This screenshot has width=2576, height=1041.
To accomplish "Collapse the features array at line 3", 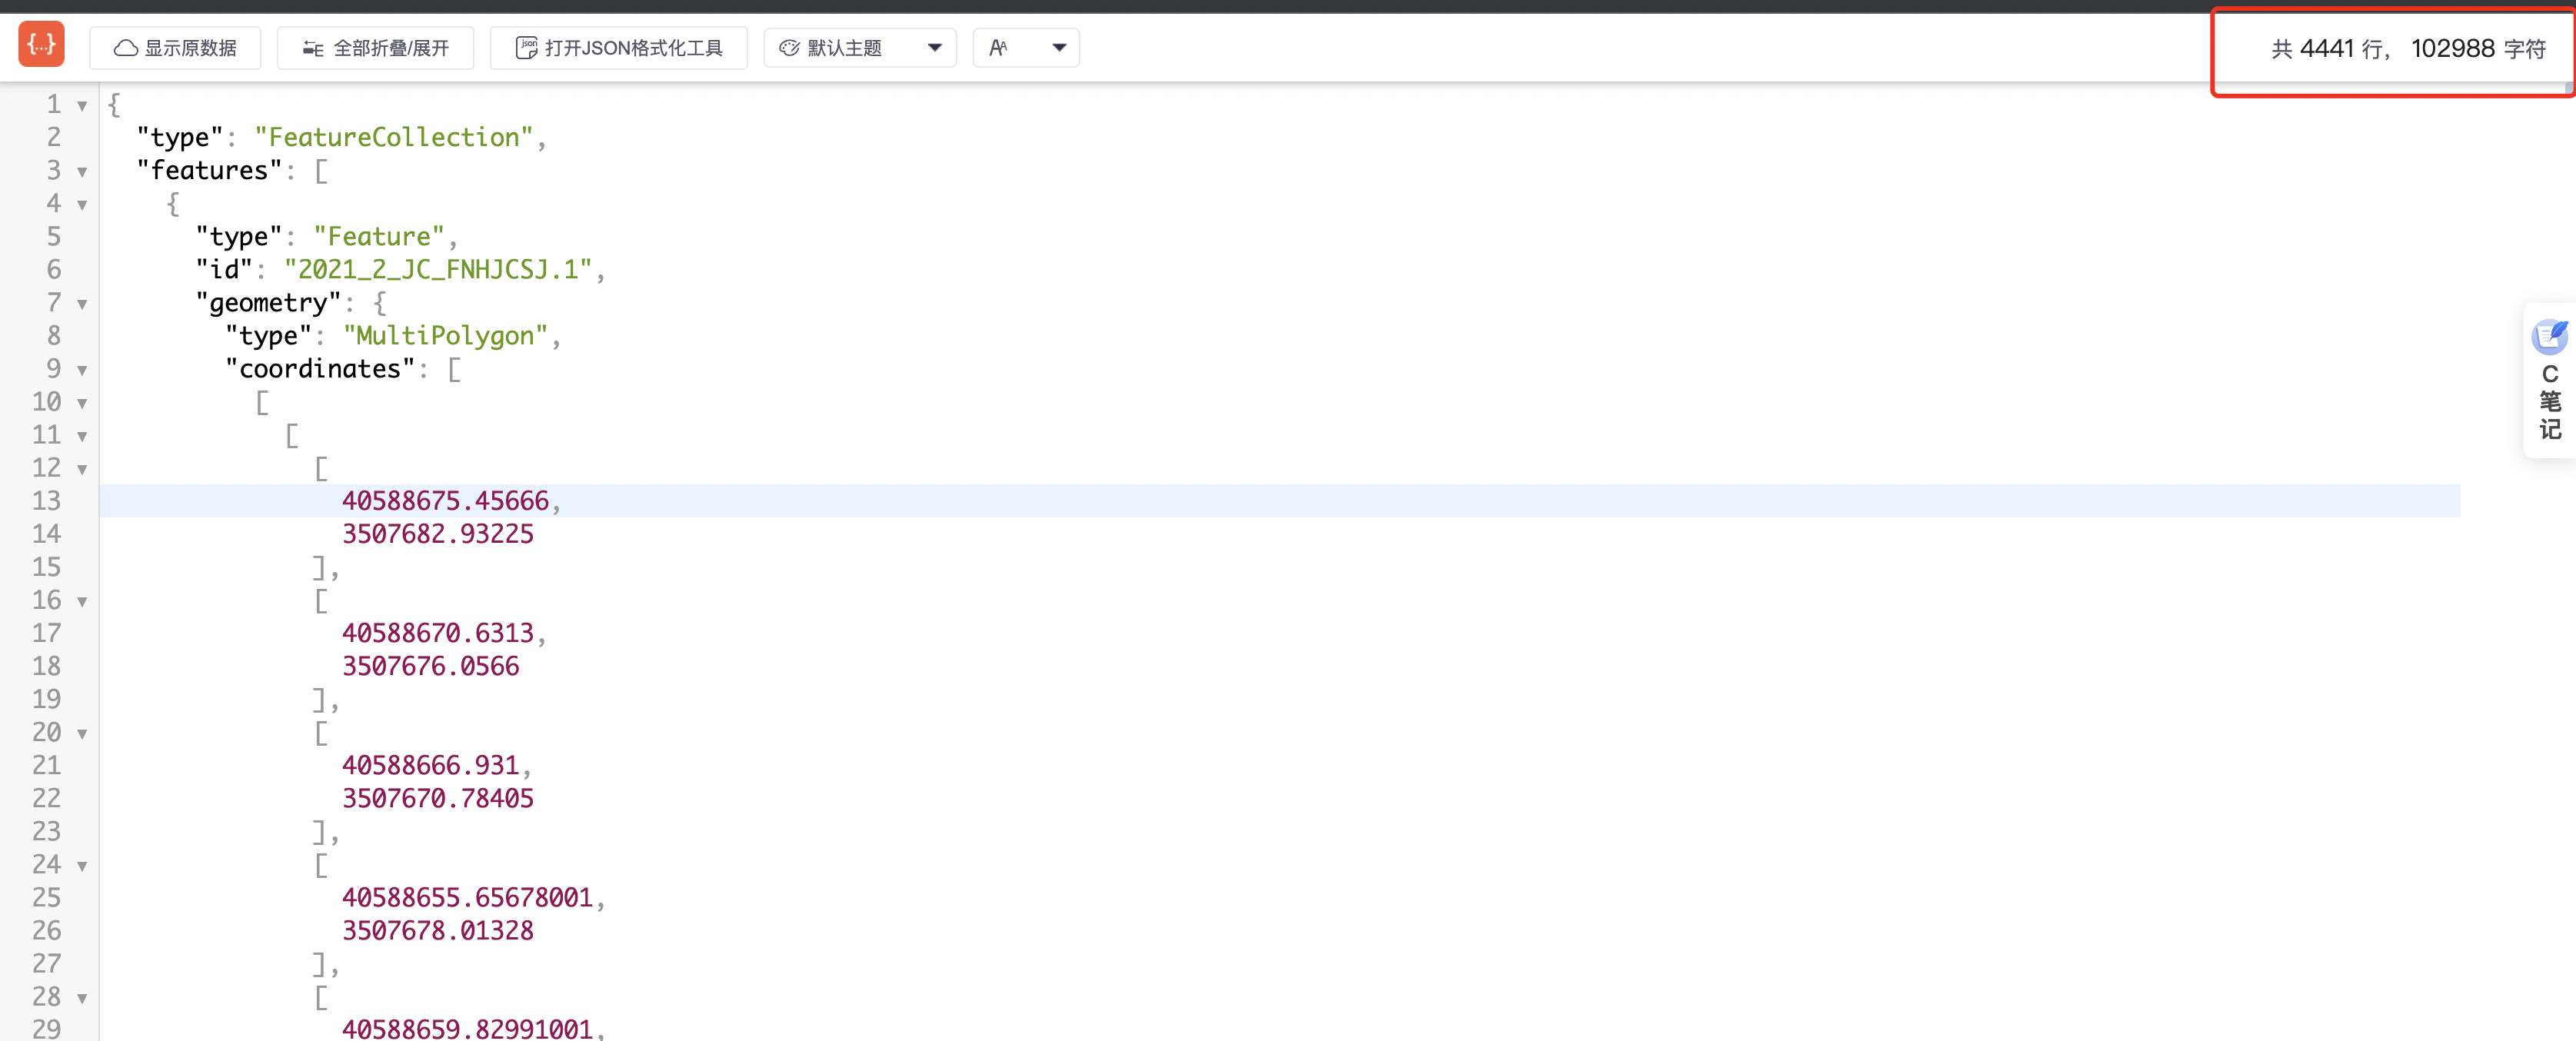I will (x=82, y=171).
